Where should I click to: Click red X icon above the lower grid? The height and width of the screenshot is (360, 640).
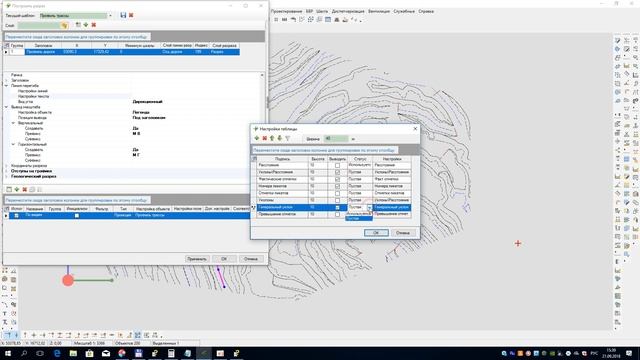pyautogui.click(x=24, y=189)
